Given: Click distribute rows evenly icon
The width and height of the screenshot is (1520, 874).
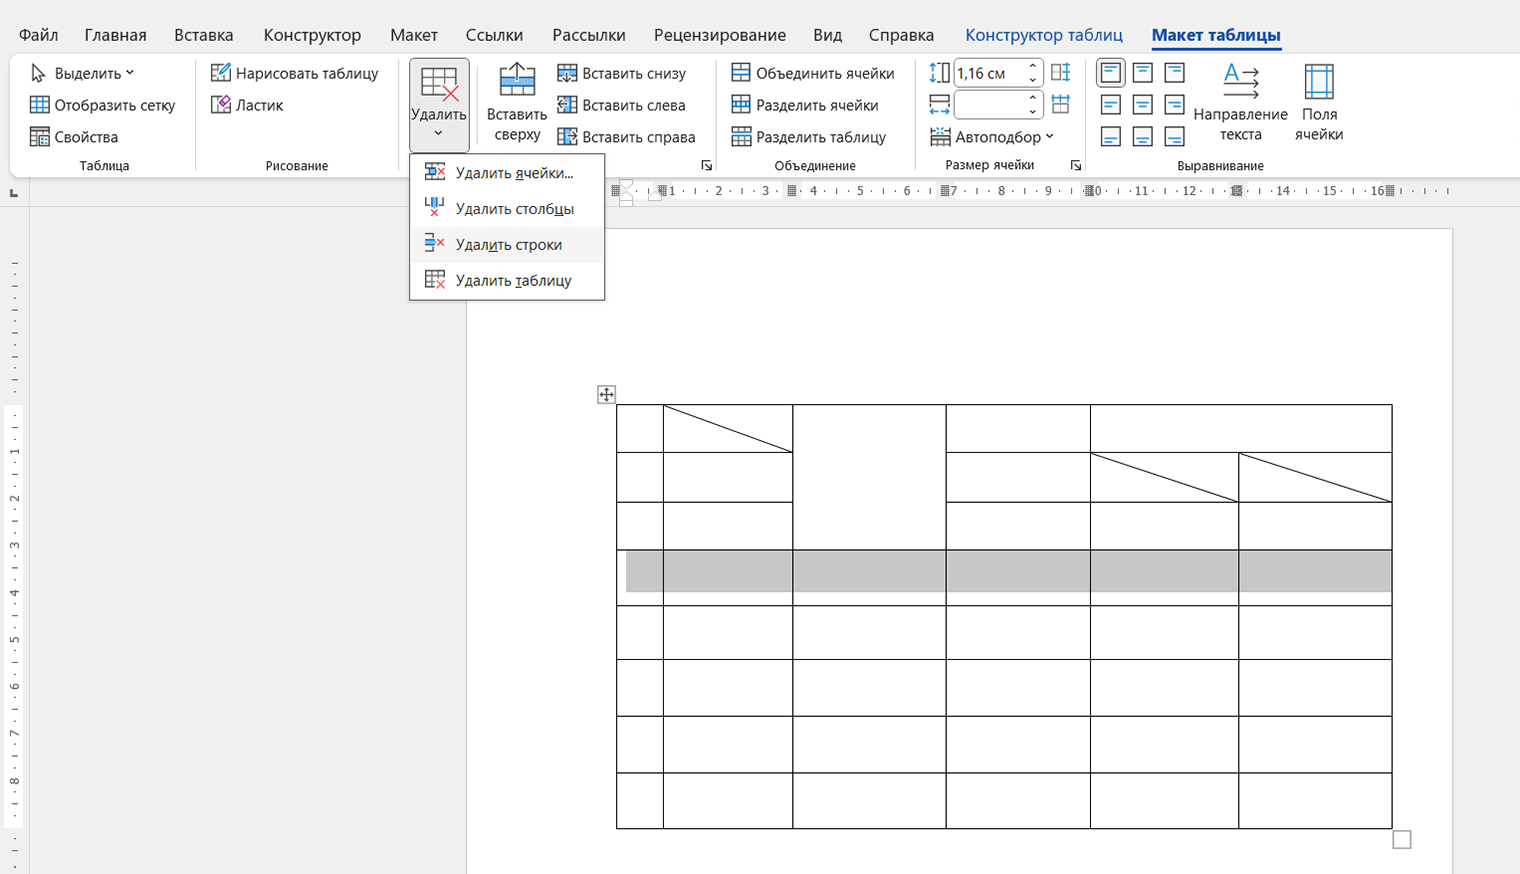Looking at the screenshot, I should [x=1061, y=72].
